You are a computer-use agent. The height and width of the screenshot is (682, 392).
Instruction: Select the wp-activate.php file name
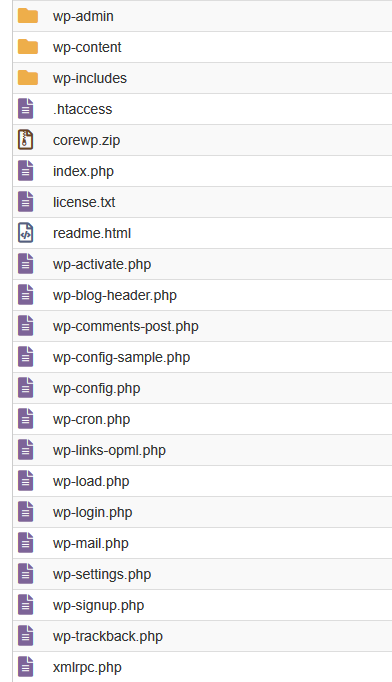click(x=102, y=264)
